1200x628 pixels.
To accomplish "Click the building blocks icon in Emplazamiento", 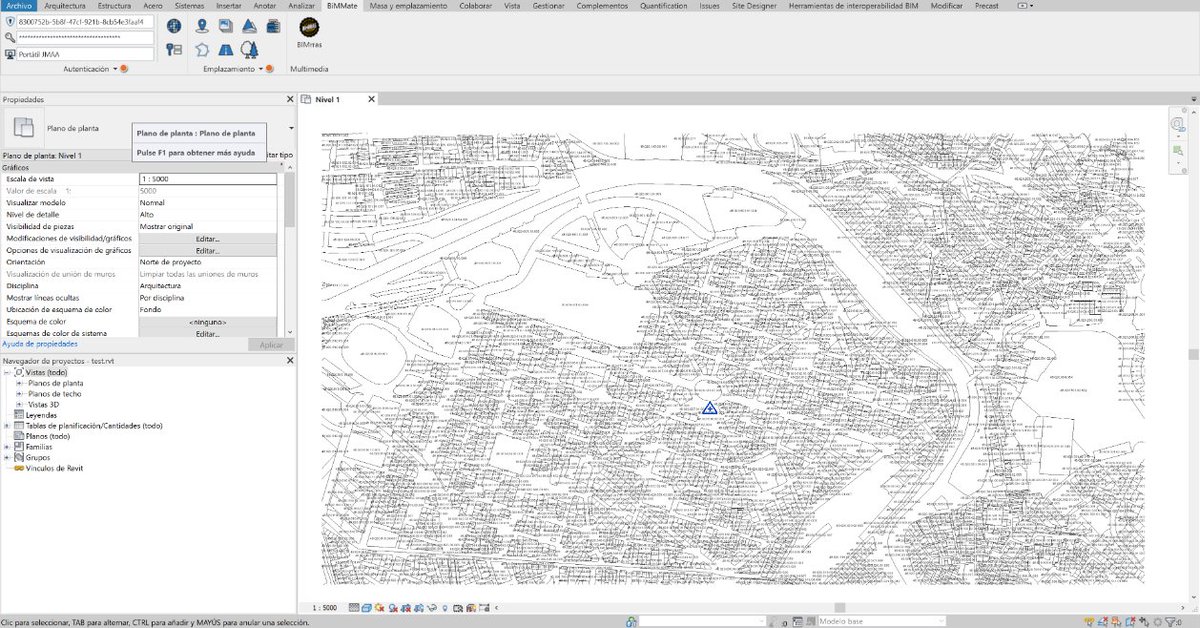I will pyautogui.click(x=273, y=25).
